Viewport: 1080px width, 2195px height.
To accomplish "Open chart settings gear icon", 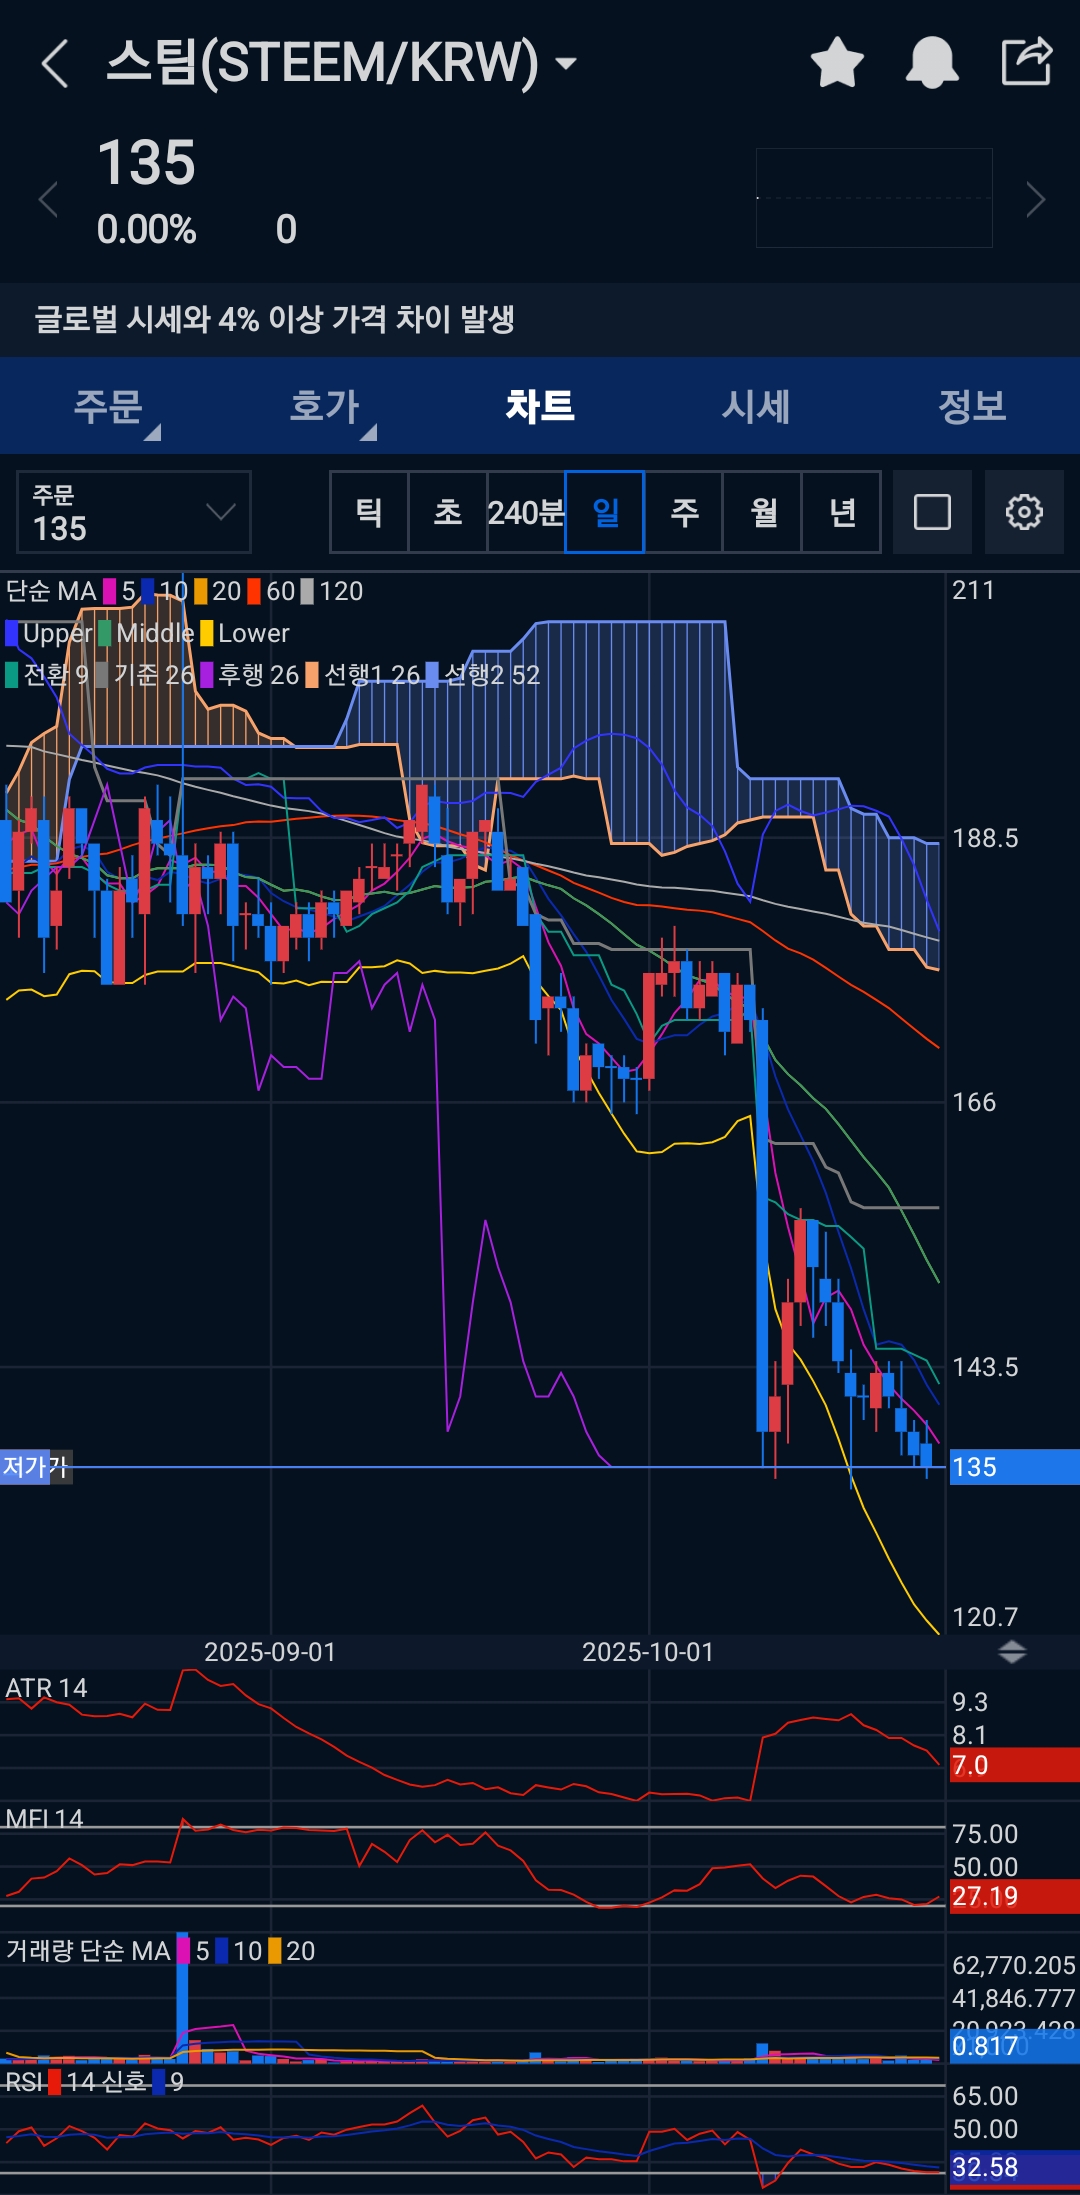I will [1024, 512].
